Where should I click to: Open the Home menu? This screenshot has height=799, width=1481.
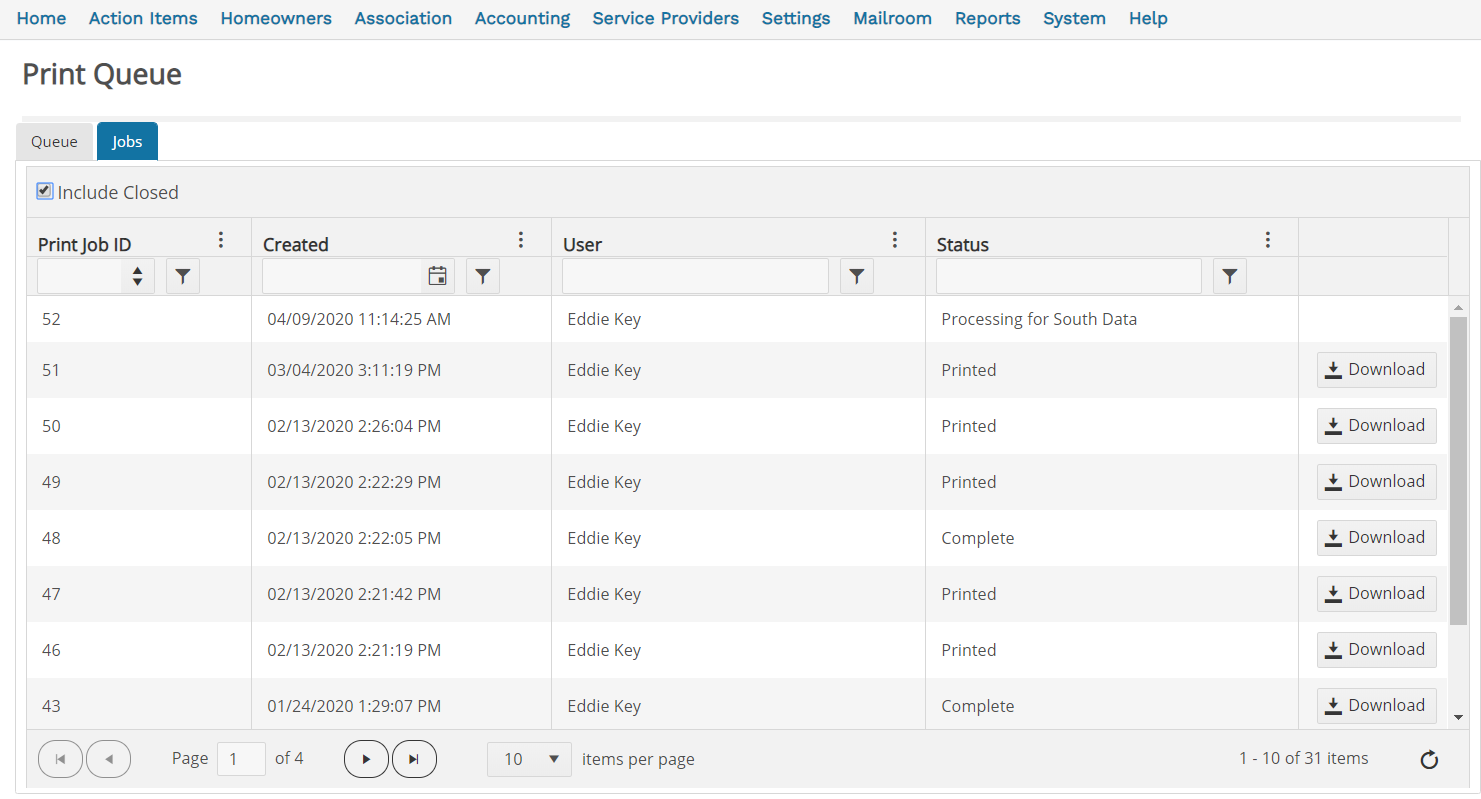41,18
